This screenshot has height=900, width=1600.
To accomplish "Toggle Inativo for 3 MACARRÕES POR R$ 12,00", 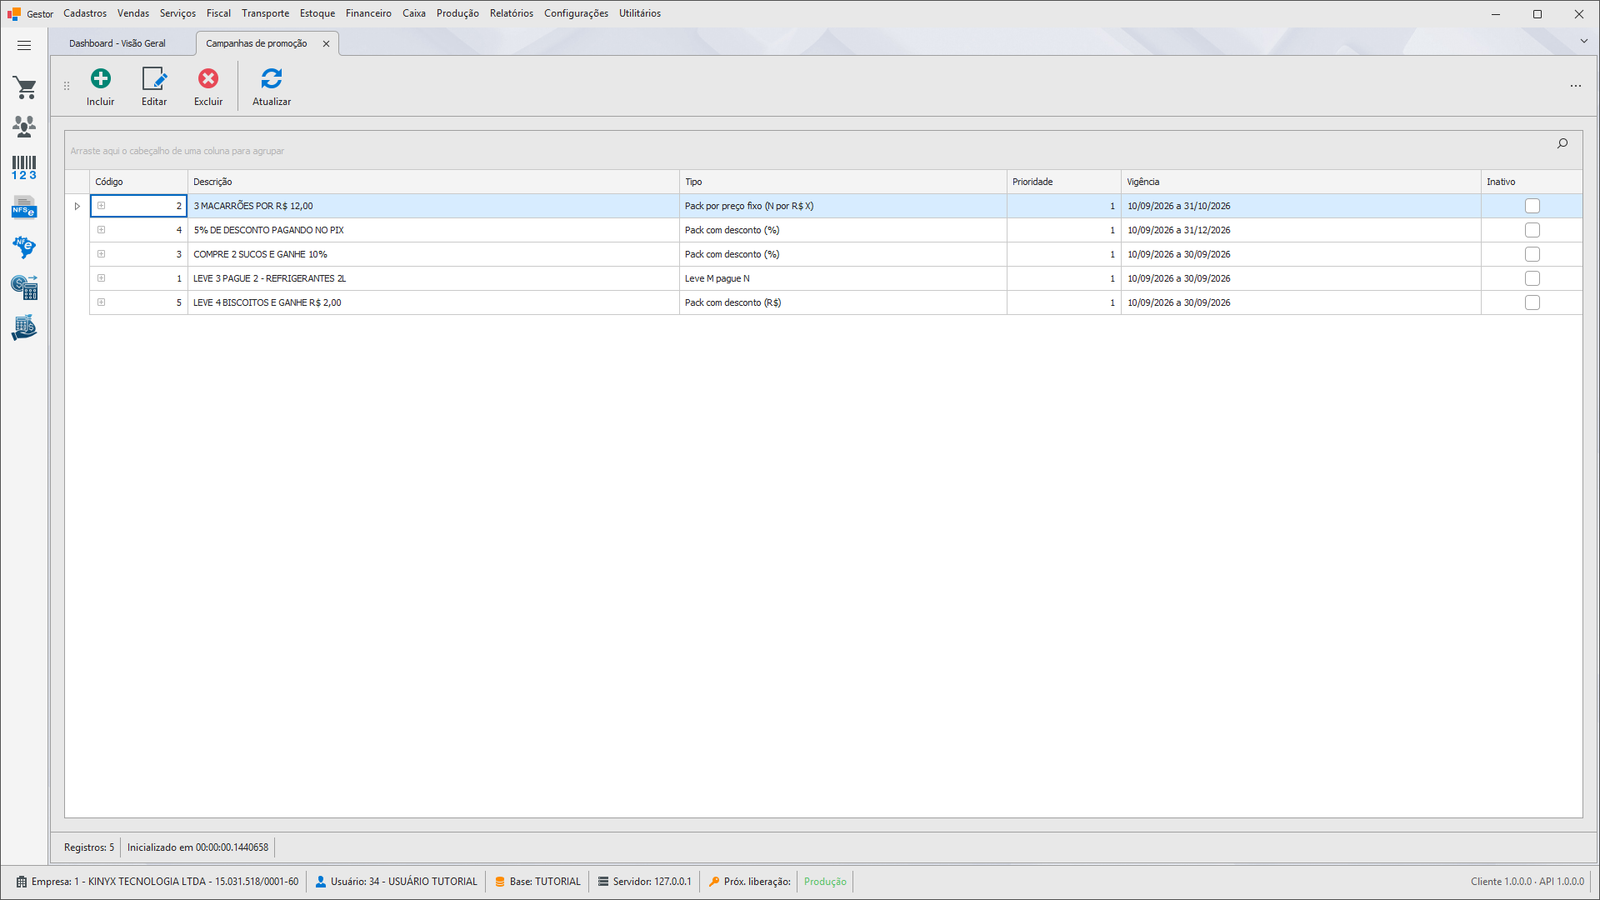I will tap(1532, 206).
